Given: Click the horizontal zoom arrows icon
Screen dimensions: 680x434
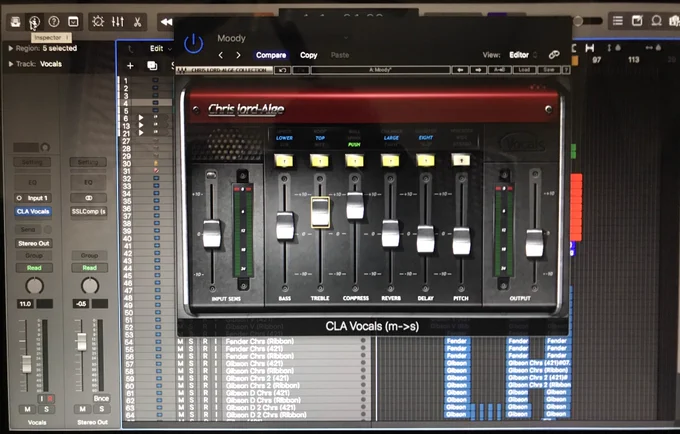Looking at the screenshot, I should coord(649,48).
